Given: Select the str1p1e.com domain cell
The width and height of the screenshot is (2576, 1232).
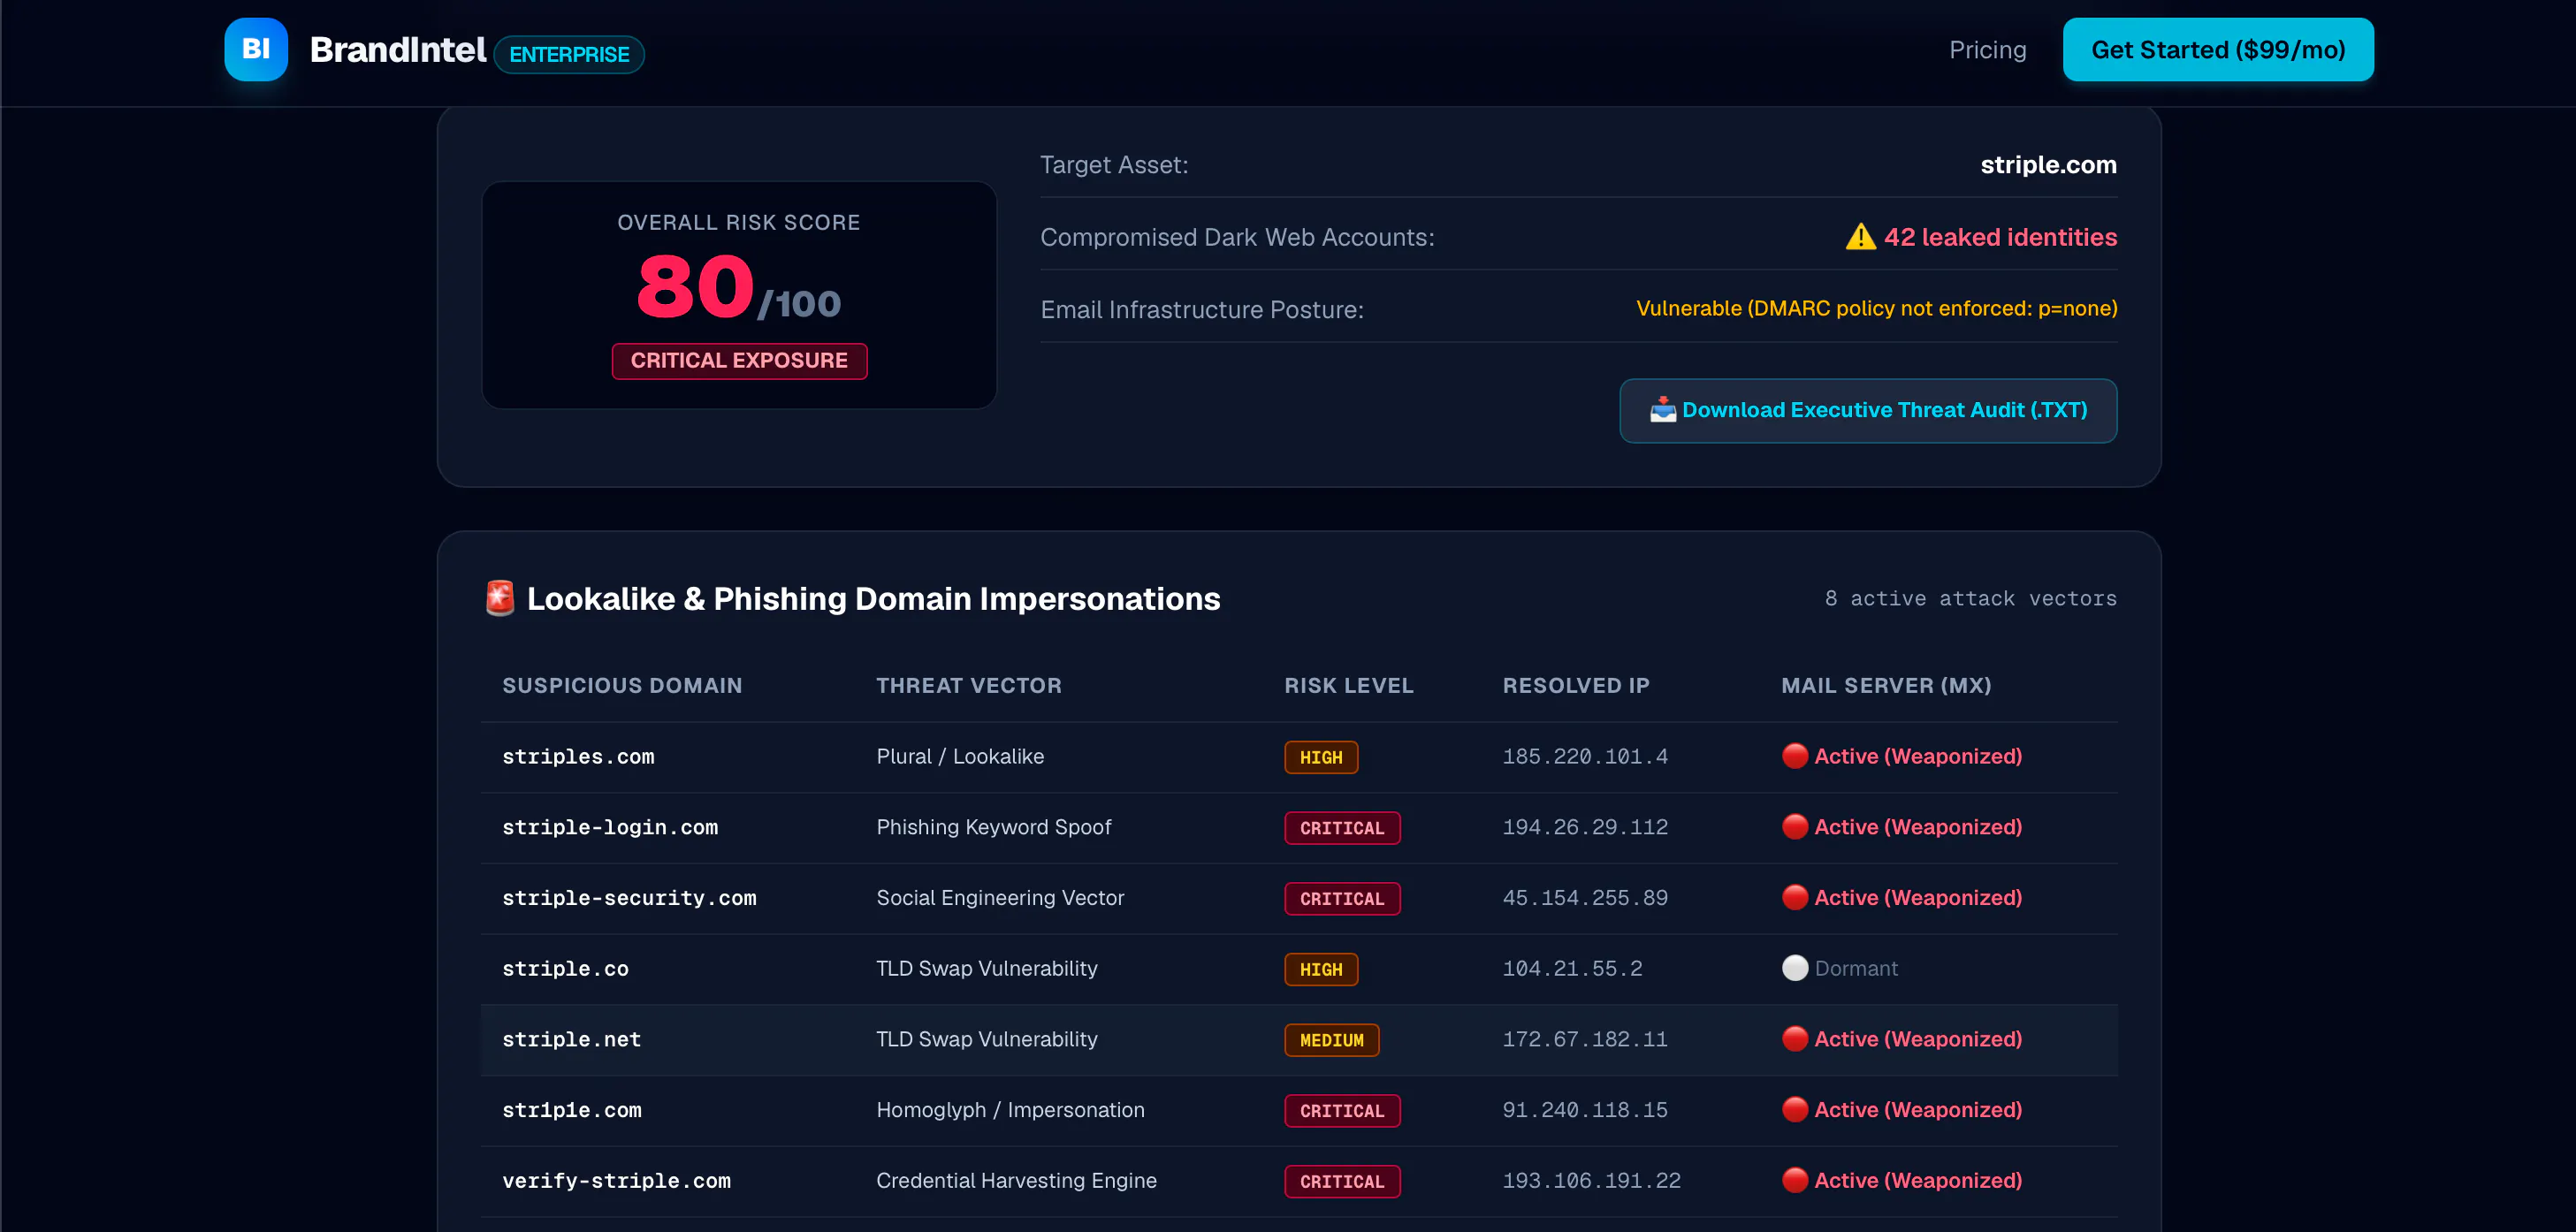Looking at the screenshot, I should (572, 1111).
